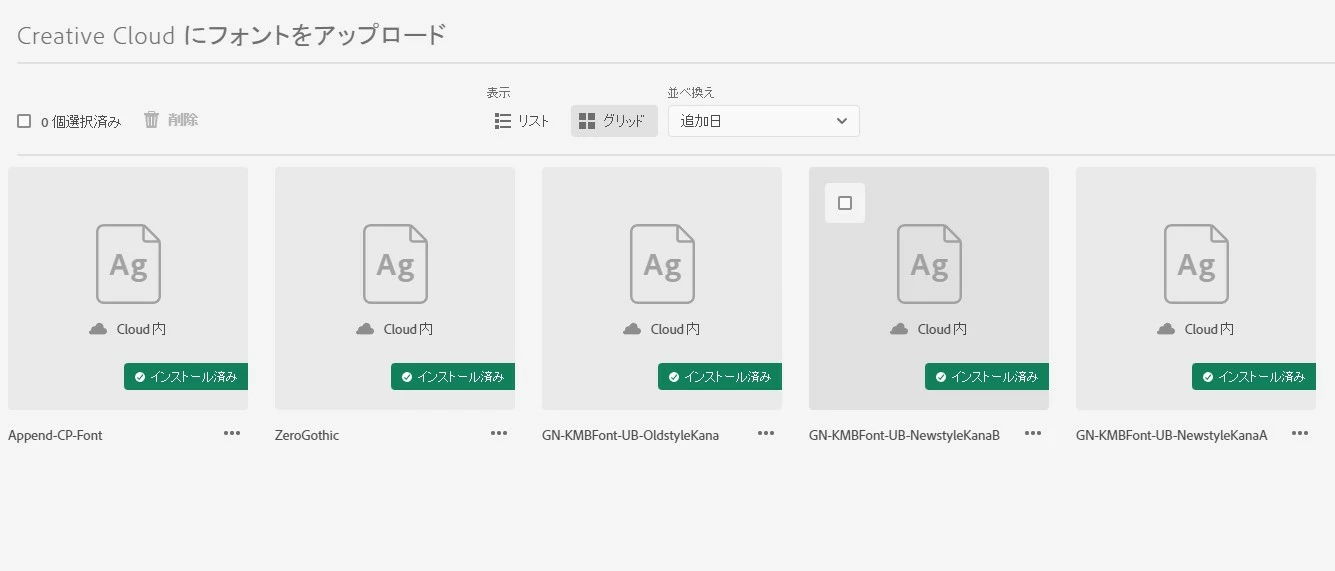
Task: Click the Ag file icon of ZeroGothic
Action: click(395, 264)
